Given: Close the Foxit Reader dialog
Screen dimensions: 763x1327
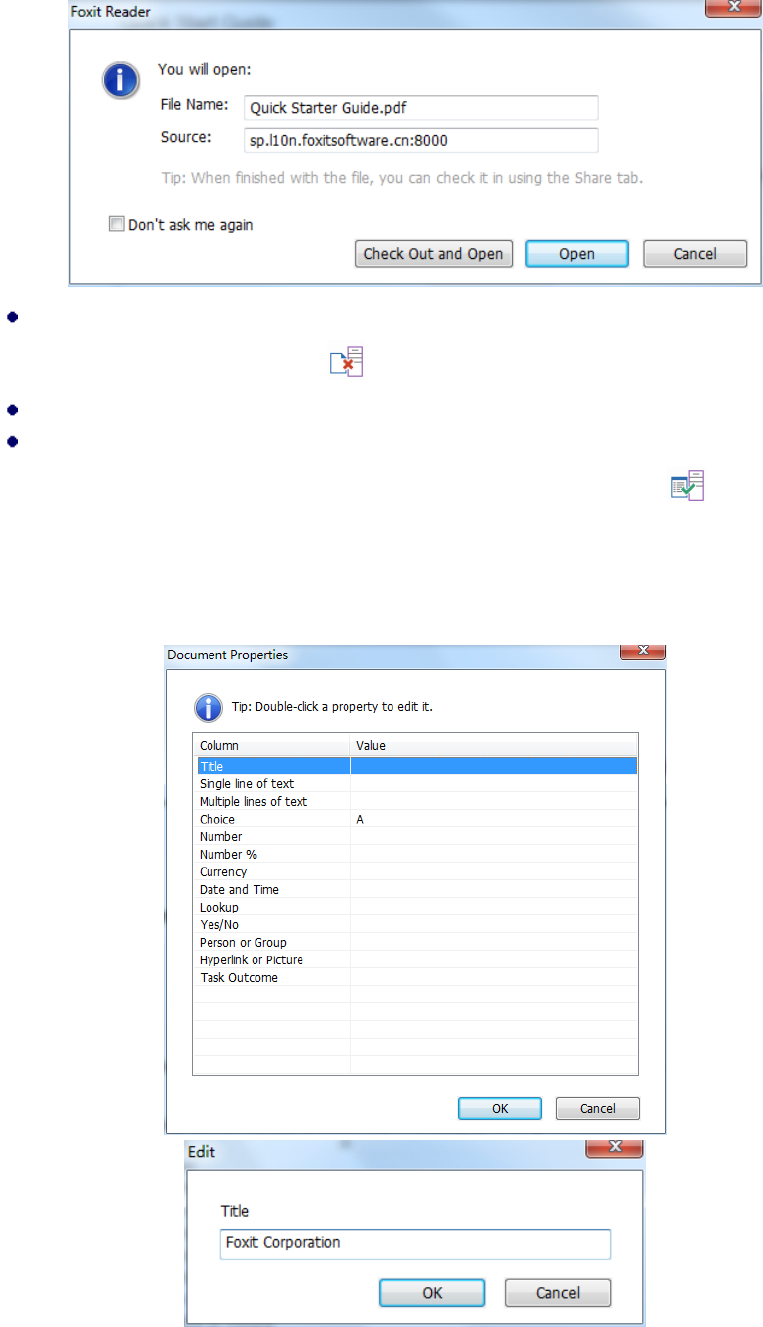Looking at the screenshot, I should [734, 8].
